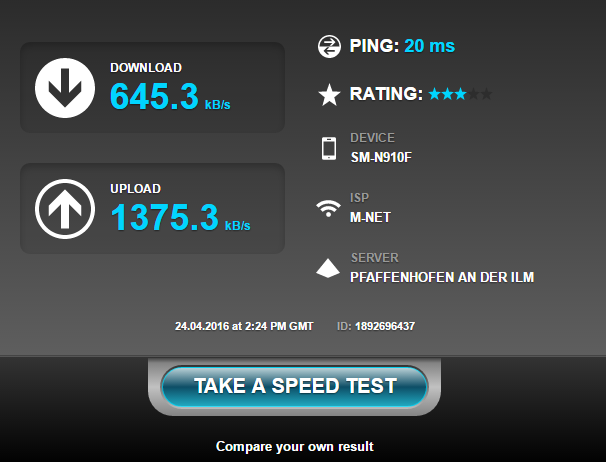
Task: Click the Pfaffenhofen an der Ilm server name
Action: (442, 277)
